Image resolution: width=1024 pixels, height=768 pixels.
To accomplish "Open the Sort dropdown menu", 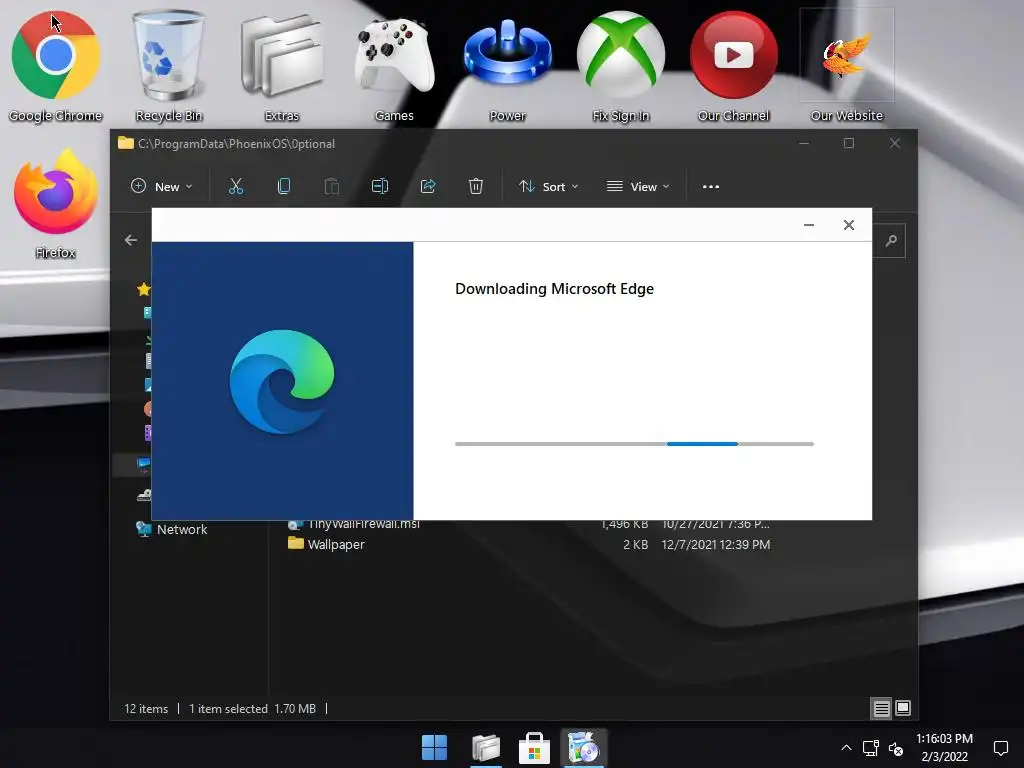I will pos(549,187).
